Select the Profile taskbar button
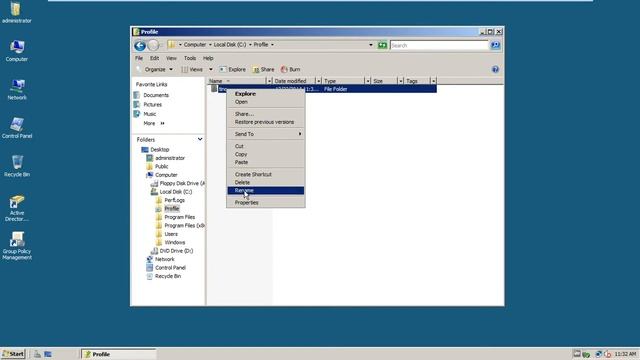 (118, 354)
